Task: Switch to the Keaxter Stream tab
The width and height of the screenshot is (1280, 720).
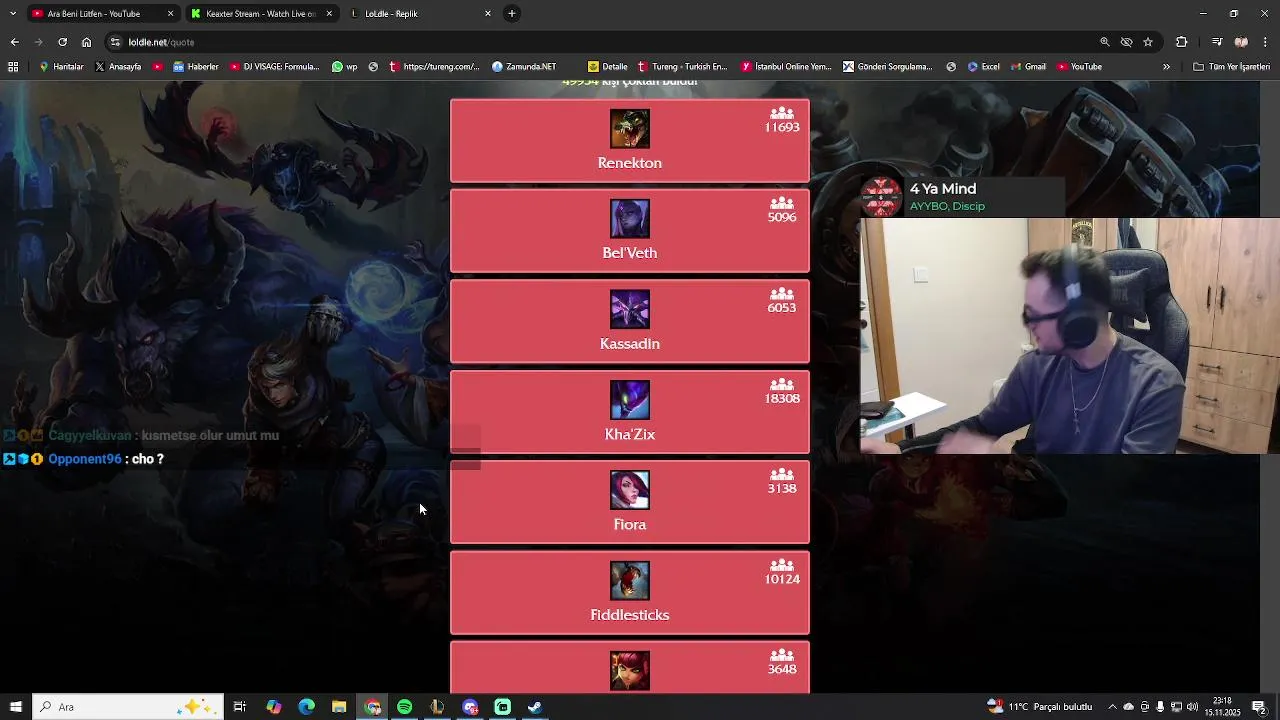Action: pyautogui.click(x=262, y=13)
